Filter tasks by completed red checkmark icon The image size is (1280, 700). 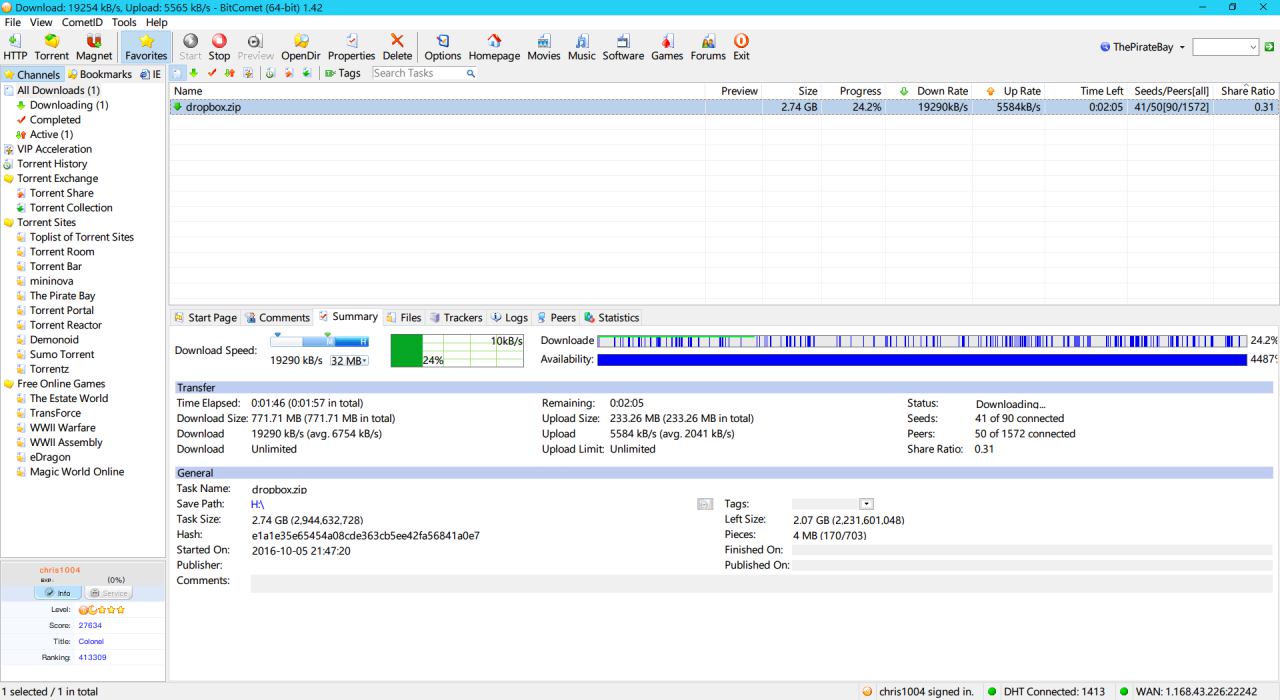coord(211,73)
